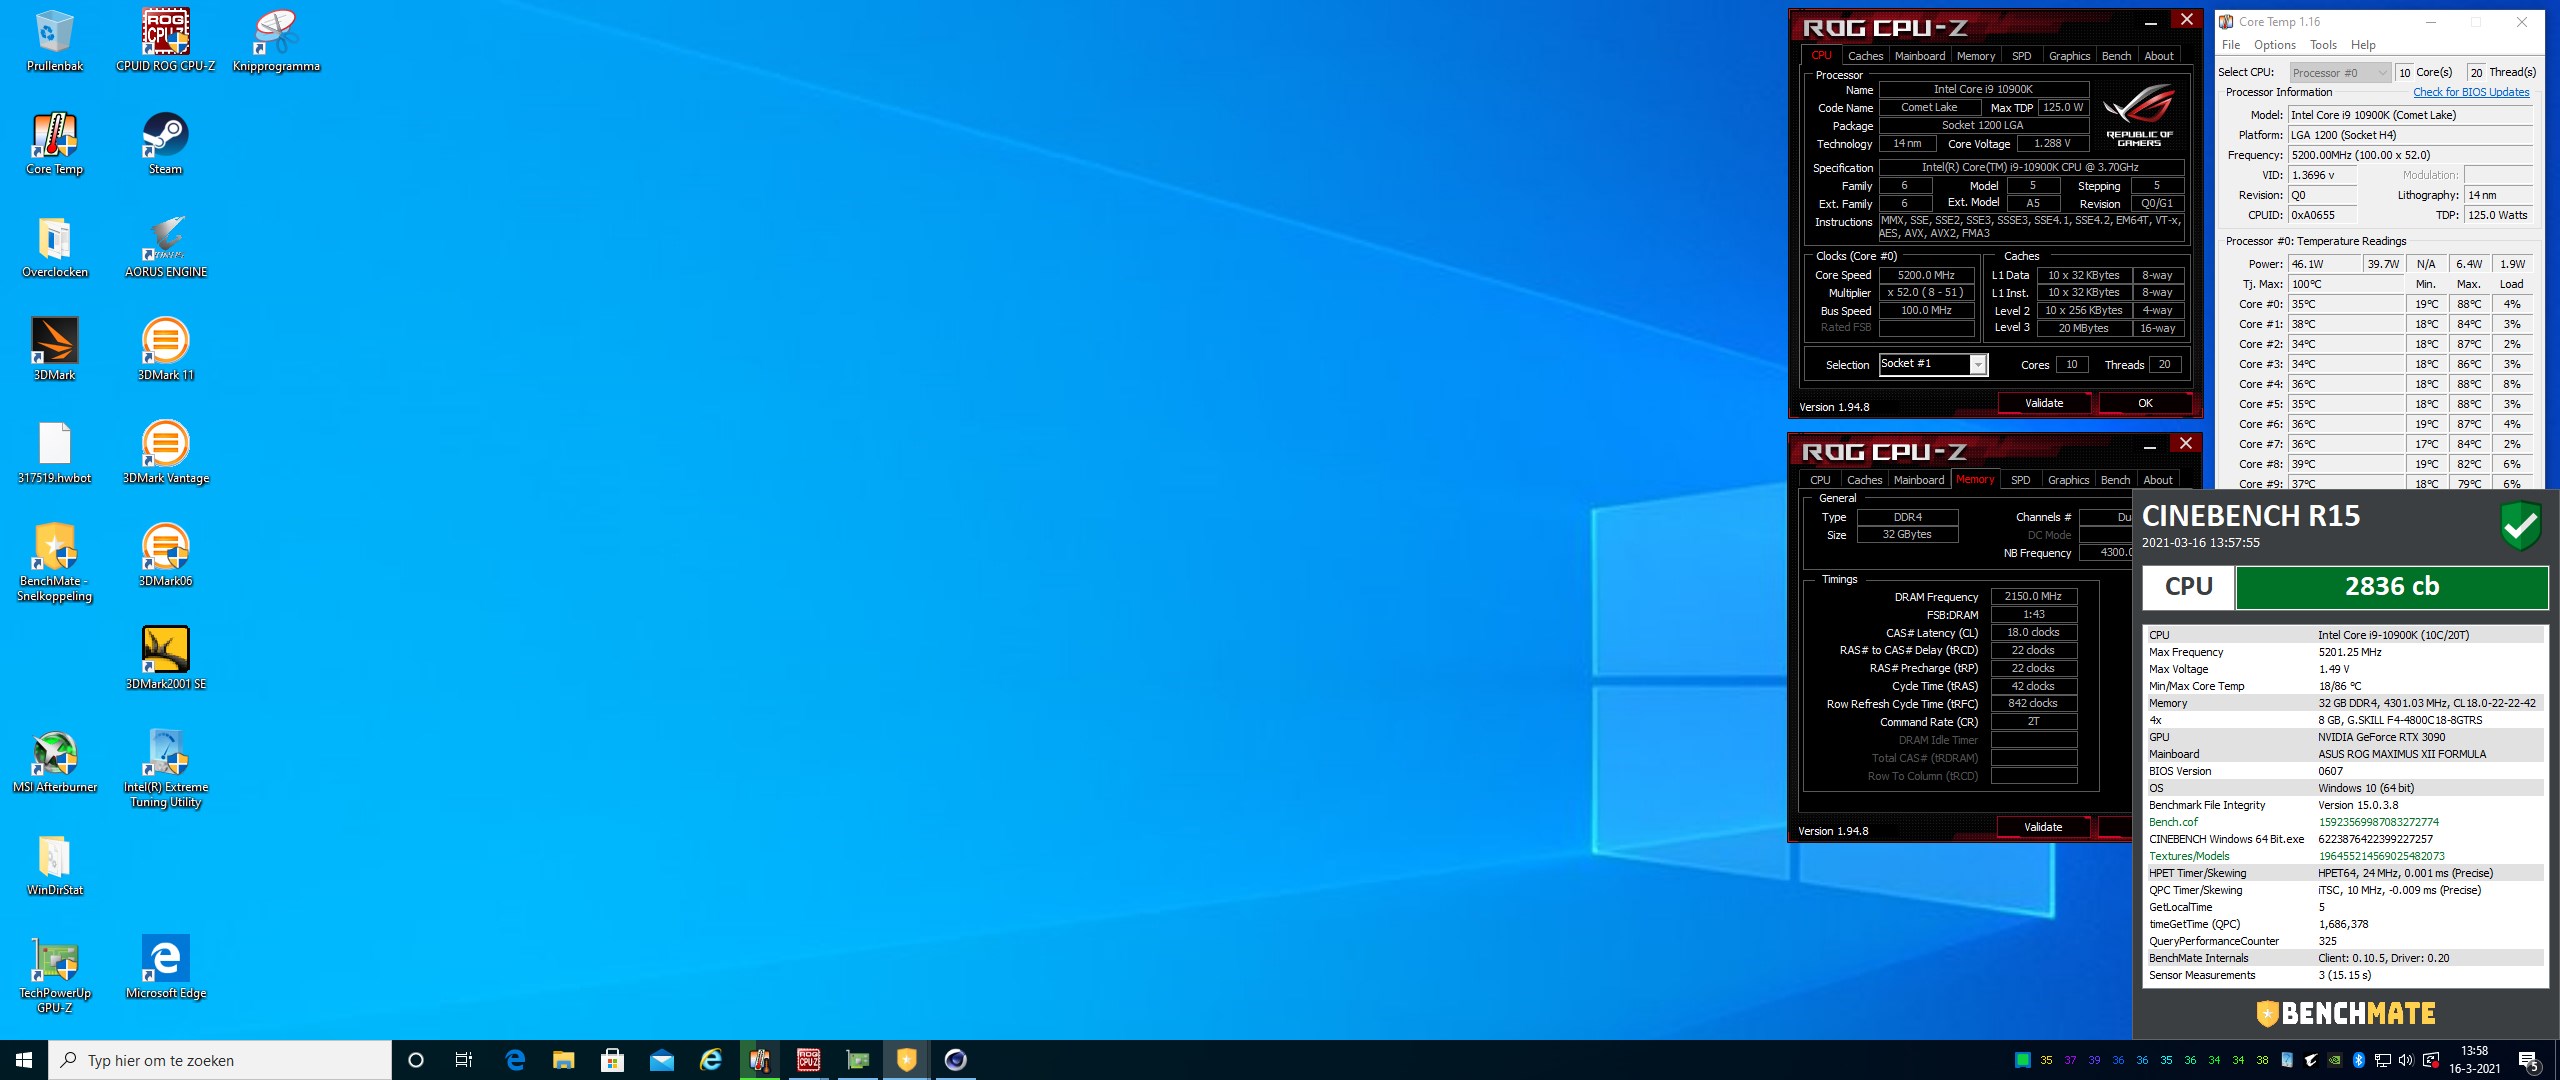Click Bluetooth tray icon
2560x1080 pixels.
(2358, 1060)
